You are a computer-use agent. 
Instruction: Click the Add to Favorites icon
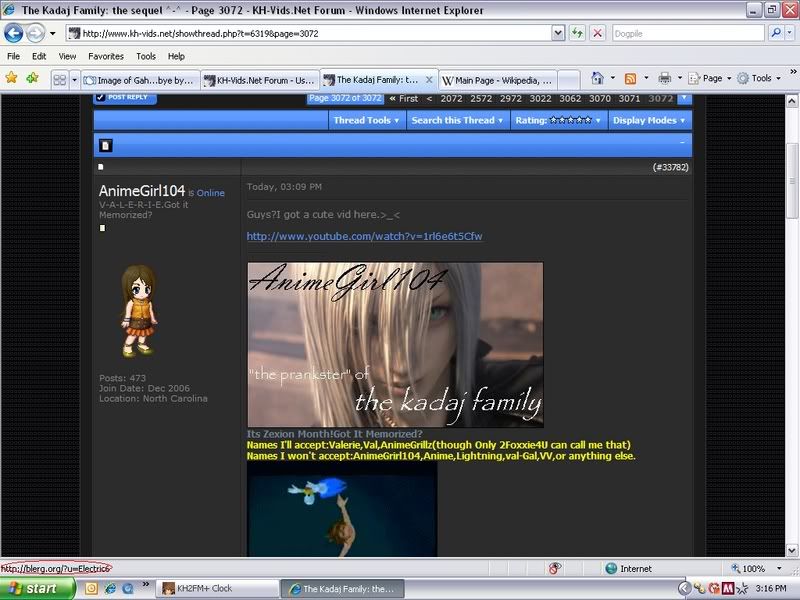[32, 78]
